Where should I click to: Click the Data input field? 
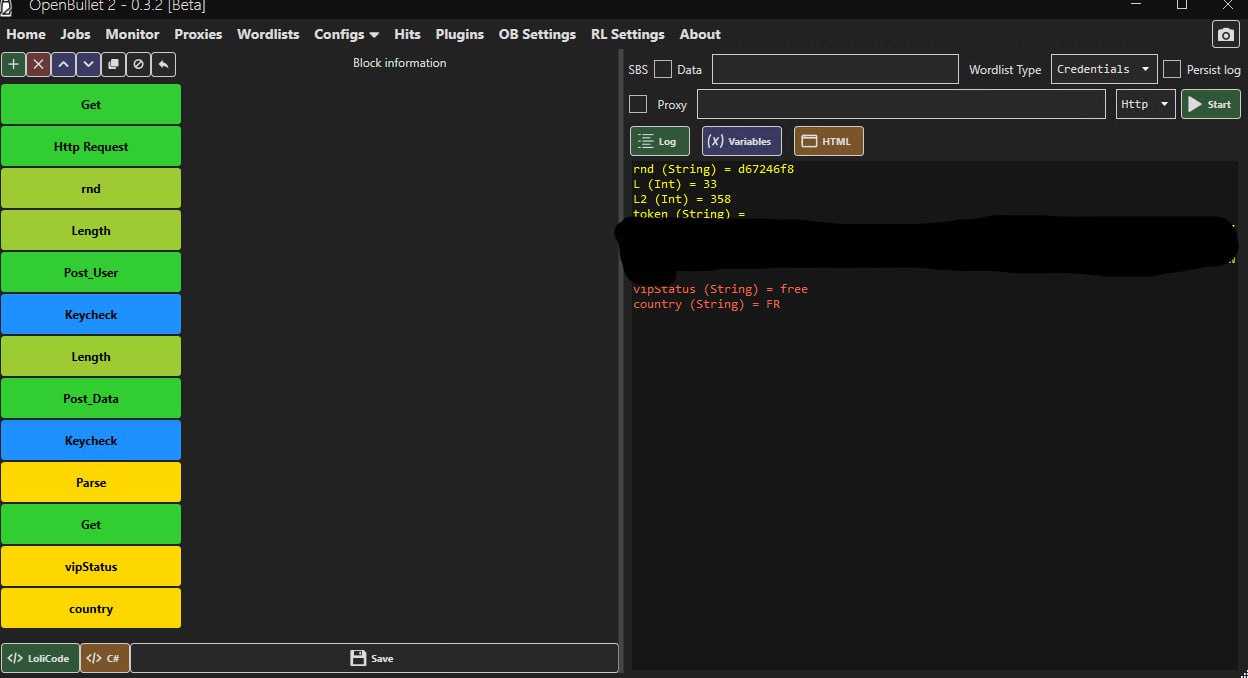pos(835,69)
